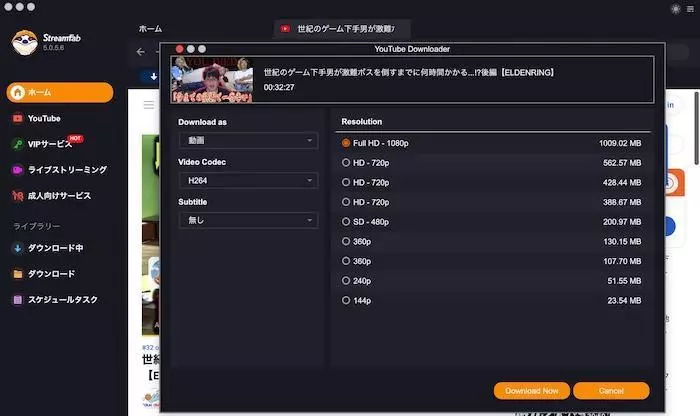
Task: Select 360p 130.15 MB option
Action: [492, 241]
